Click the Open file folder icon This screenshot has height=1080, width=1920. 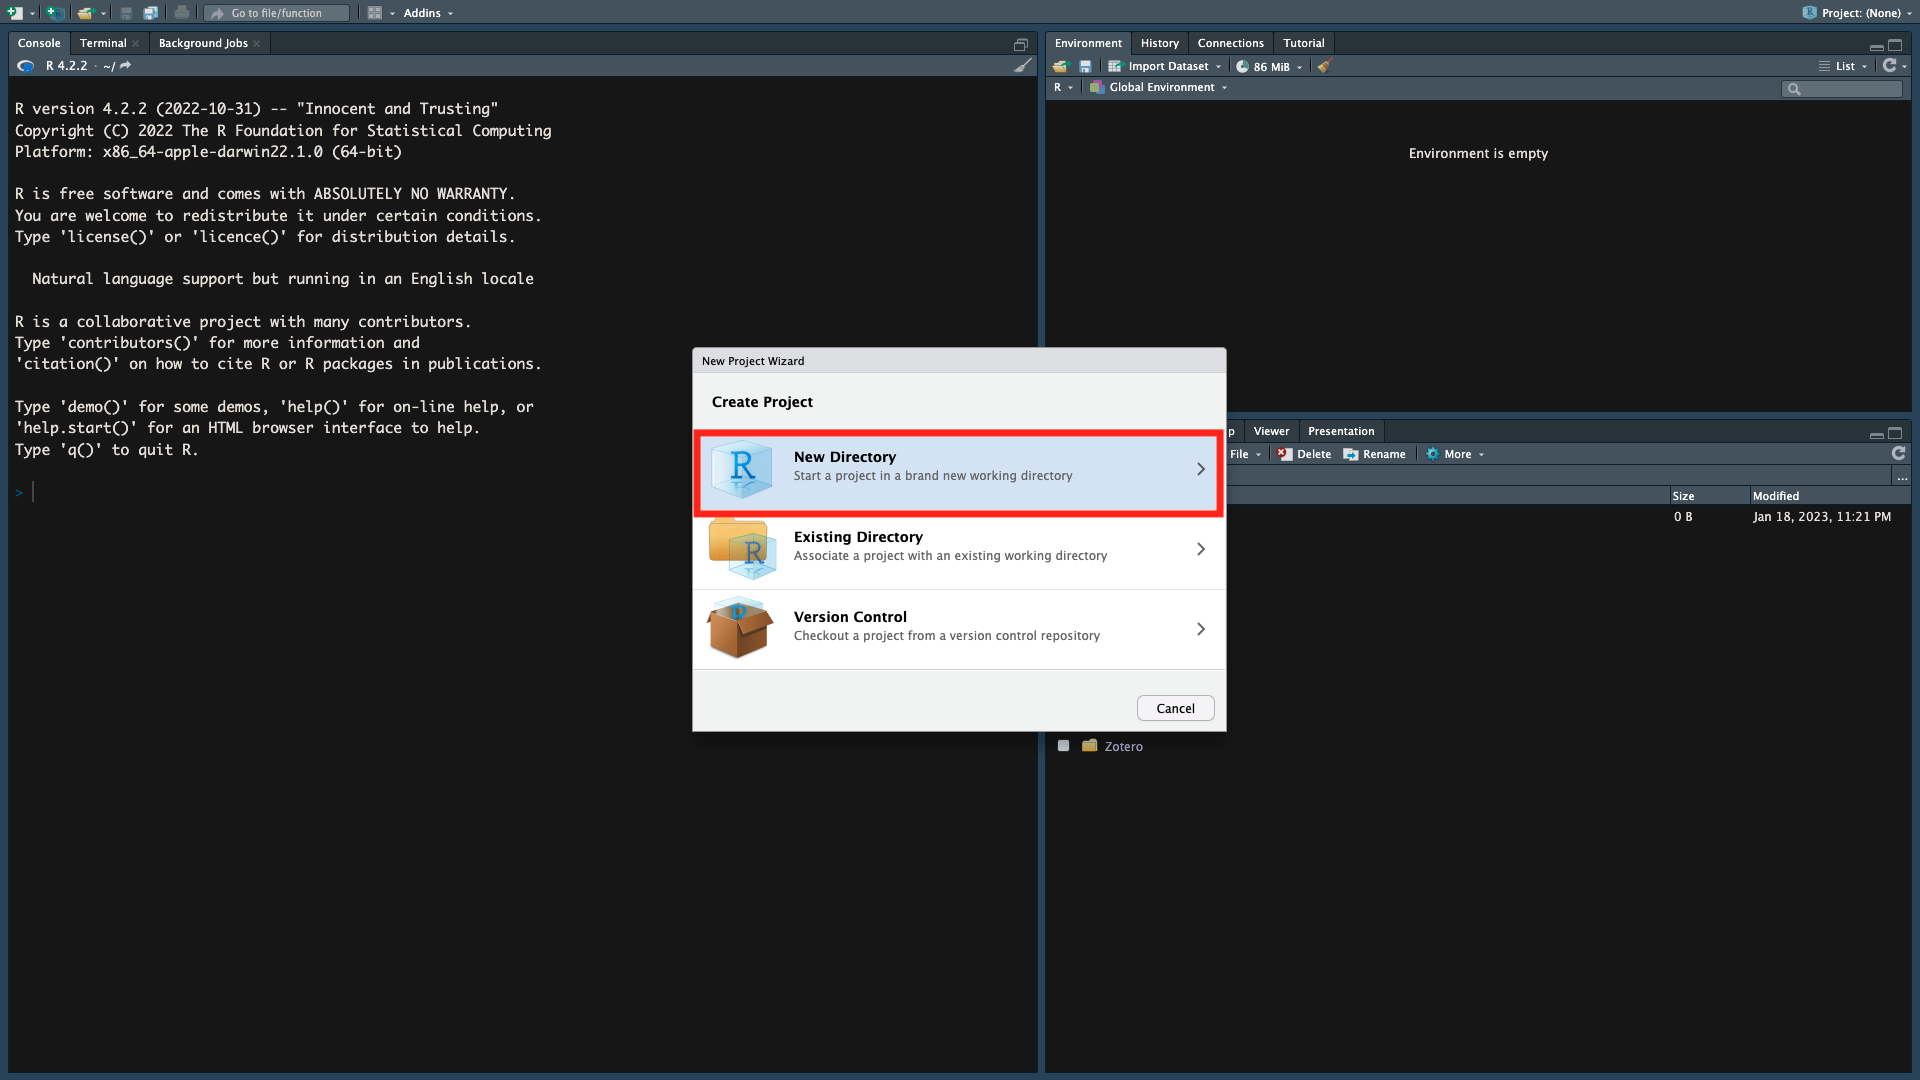click(85, 13)
